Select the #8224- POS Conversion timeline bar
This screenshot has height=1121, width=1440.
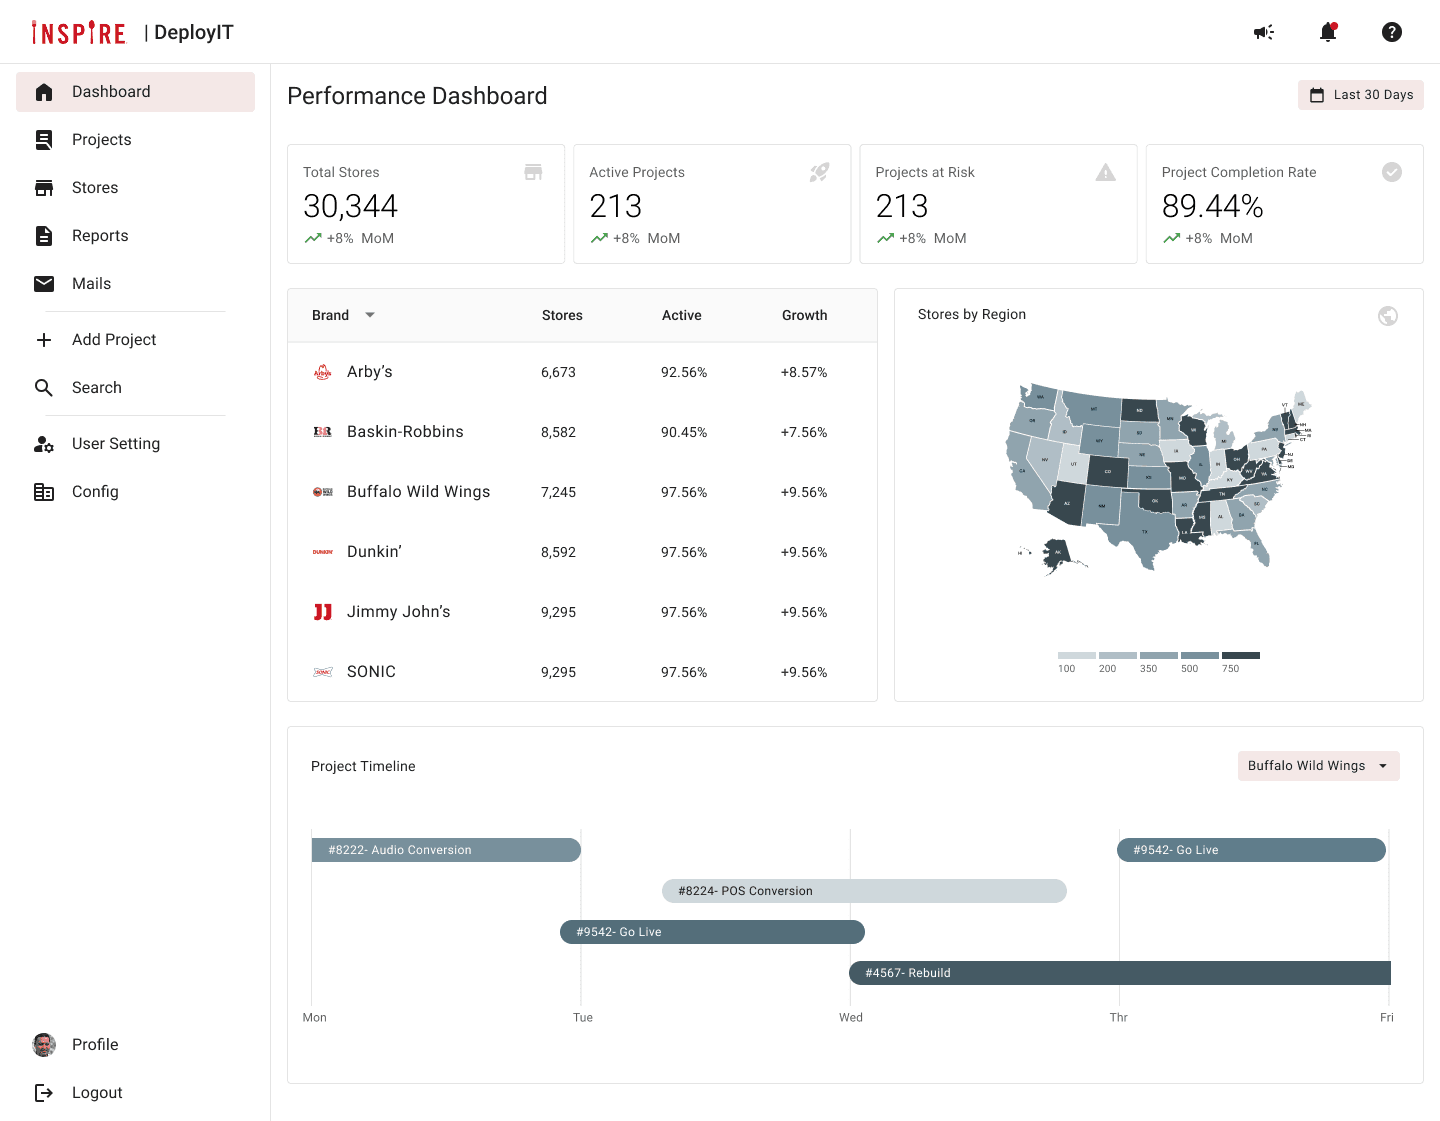[x=864, y=891]
